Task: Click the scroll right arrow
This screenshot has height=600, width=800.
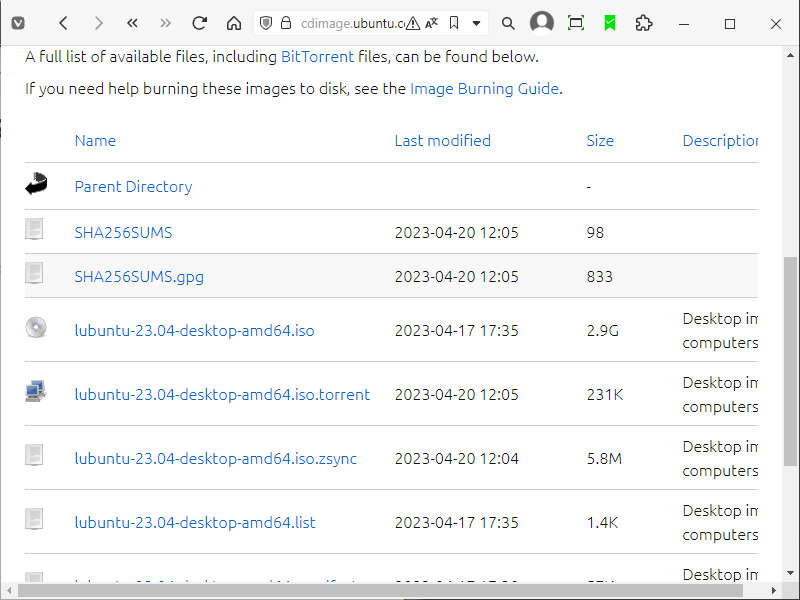Action: pos(773,590)
